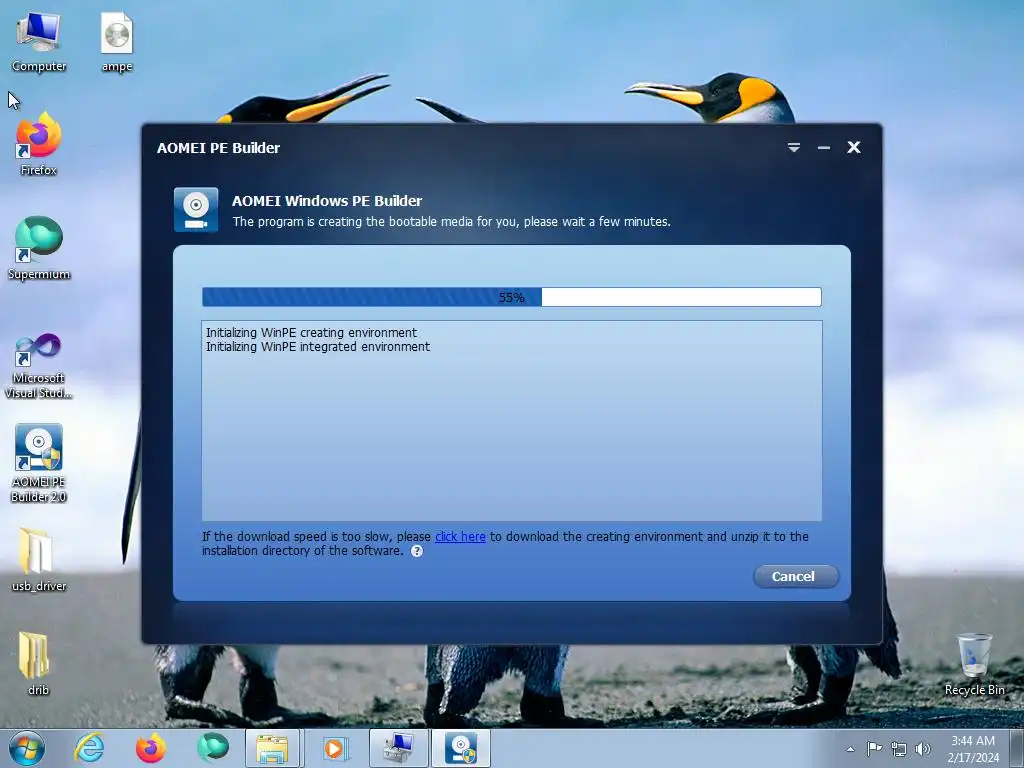Open Microsoft Visual Studio desktop shortcut
Viewport: 1024px width, 768px height.
point(39,366)
